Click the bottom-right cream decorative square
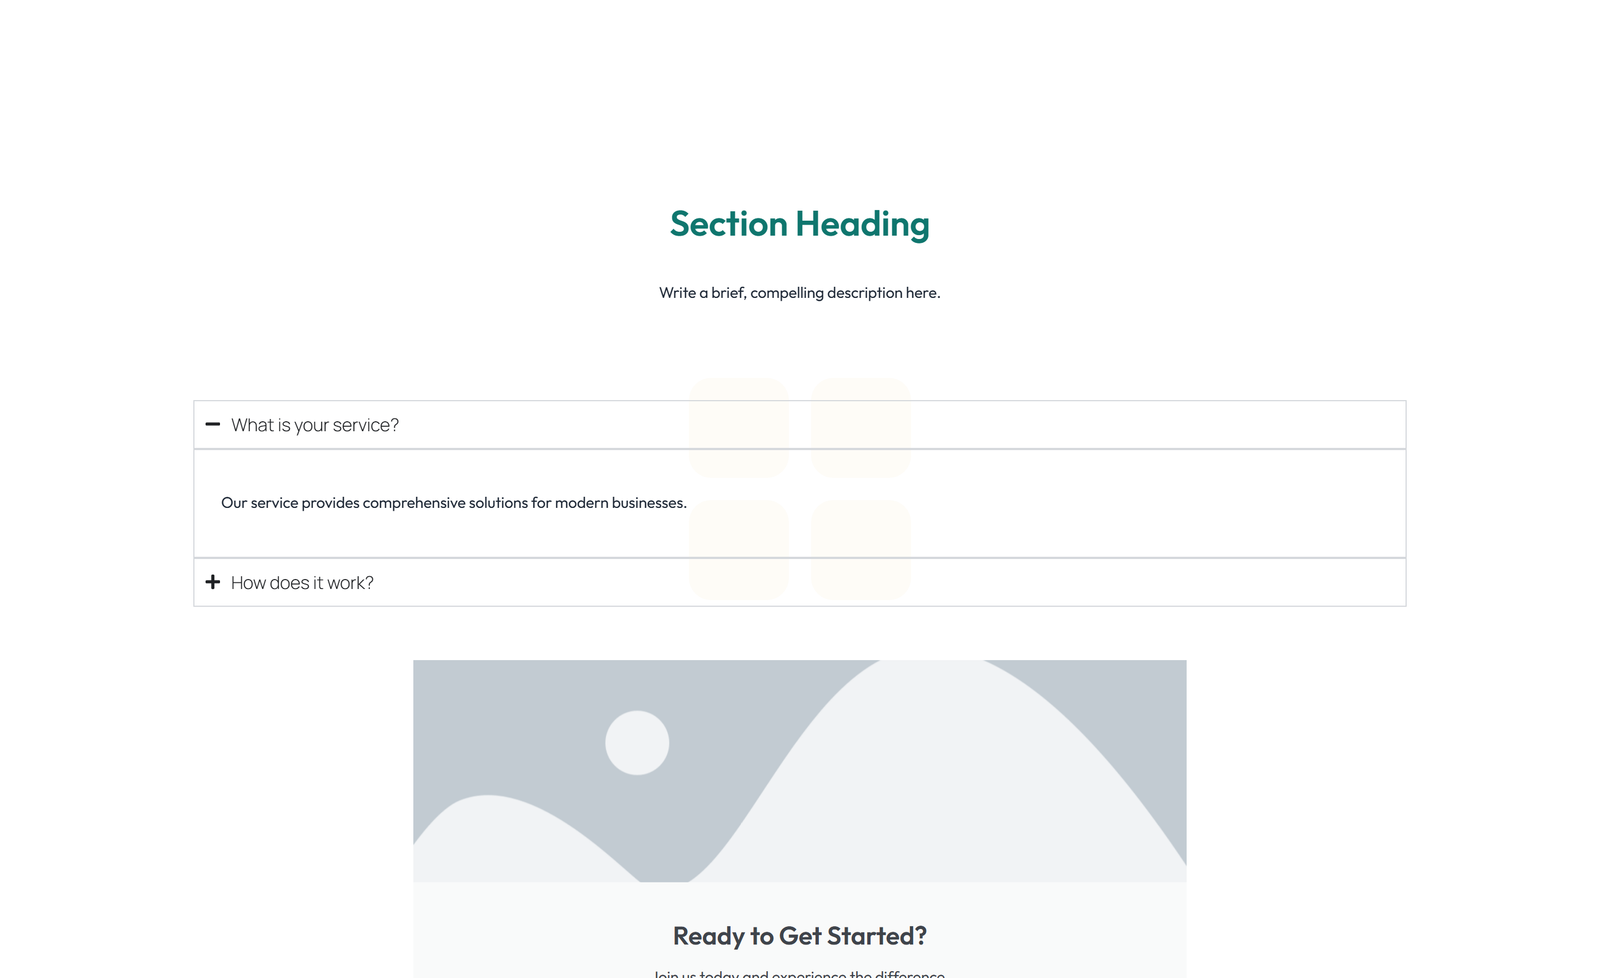 [860, 549]
